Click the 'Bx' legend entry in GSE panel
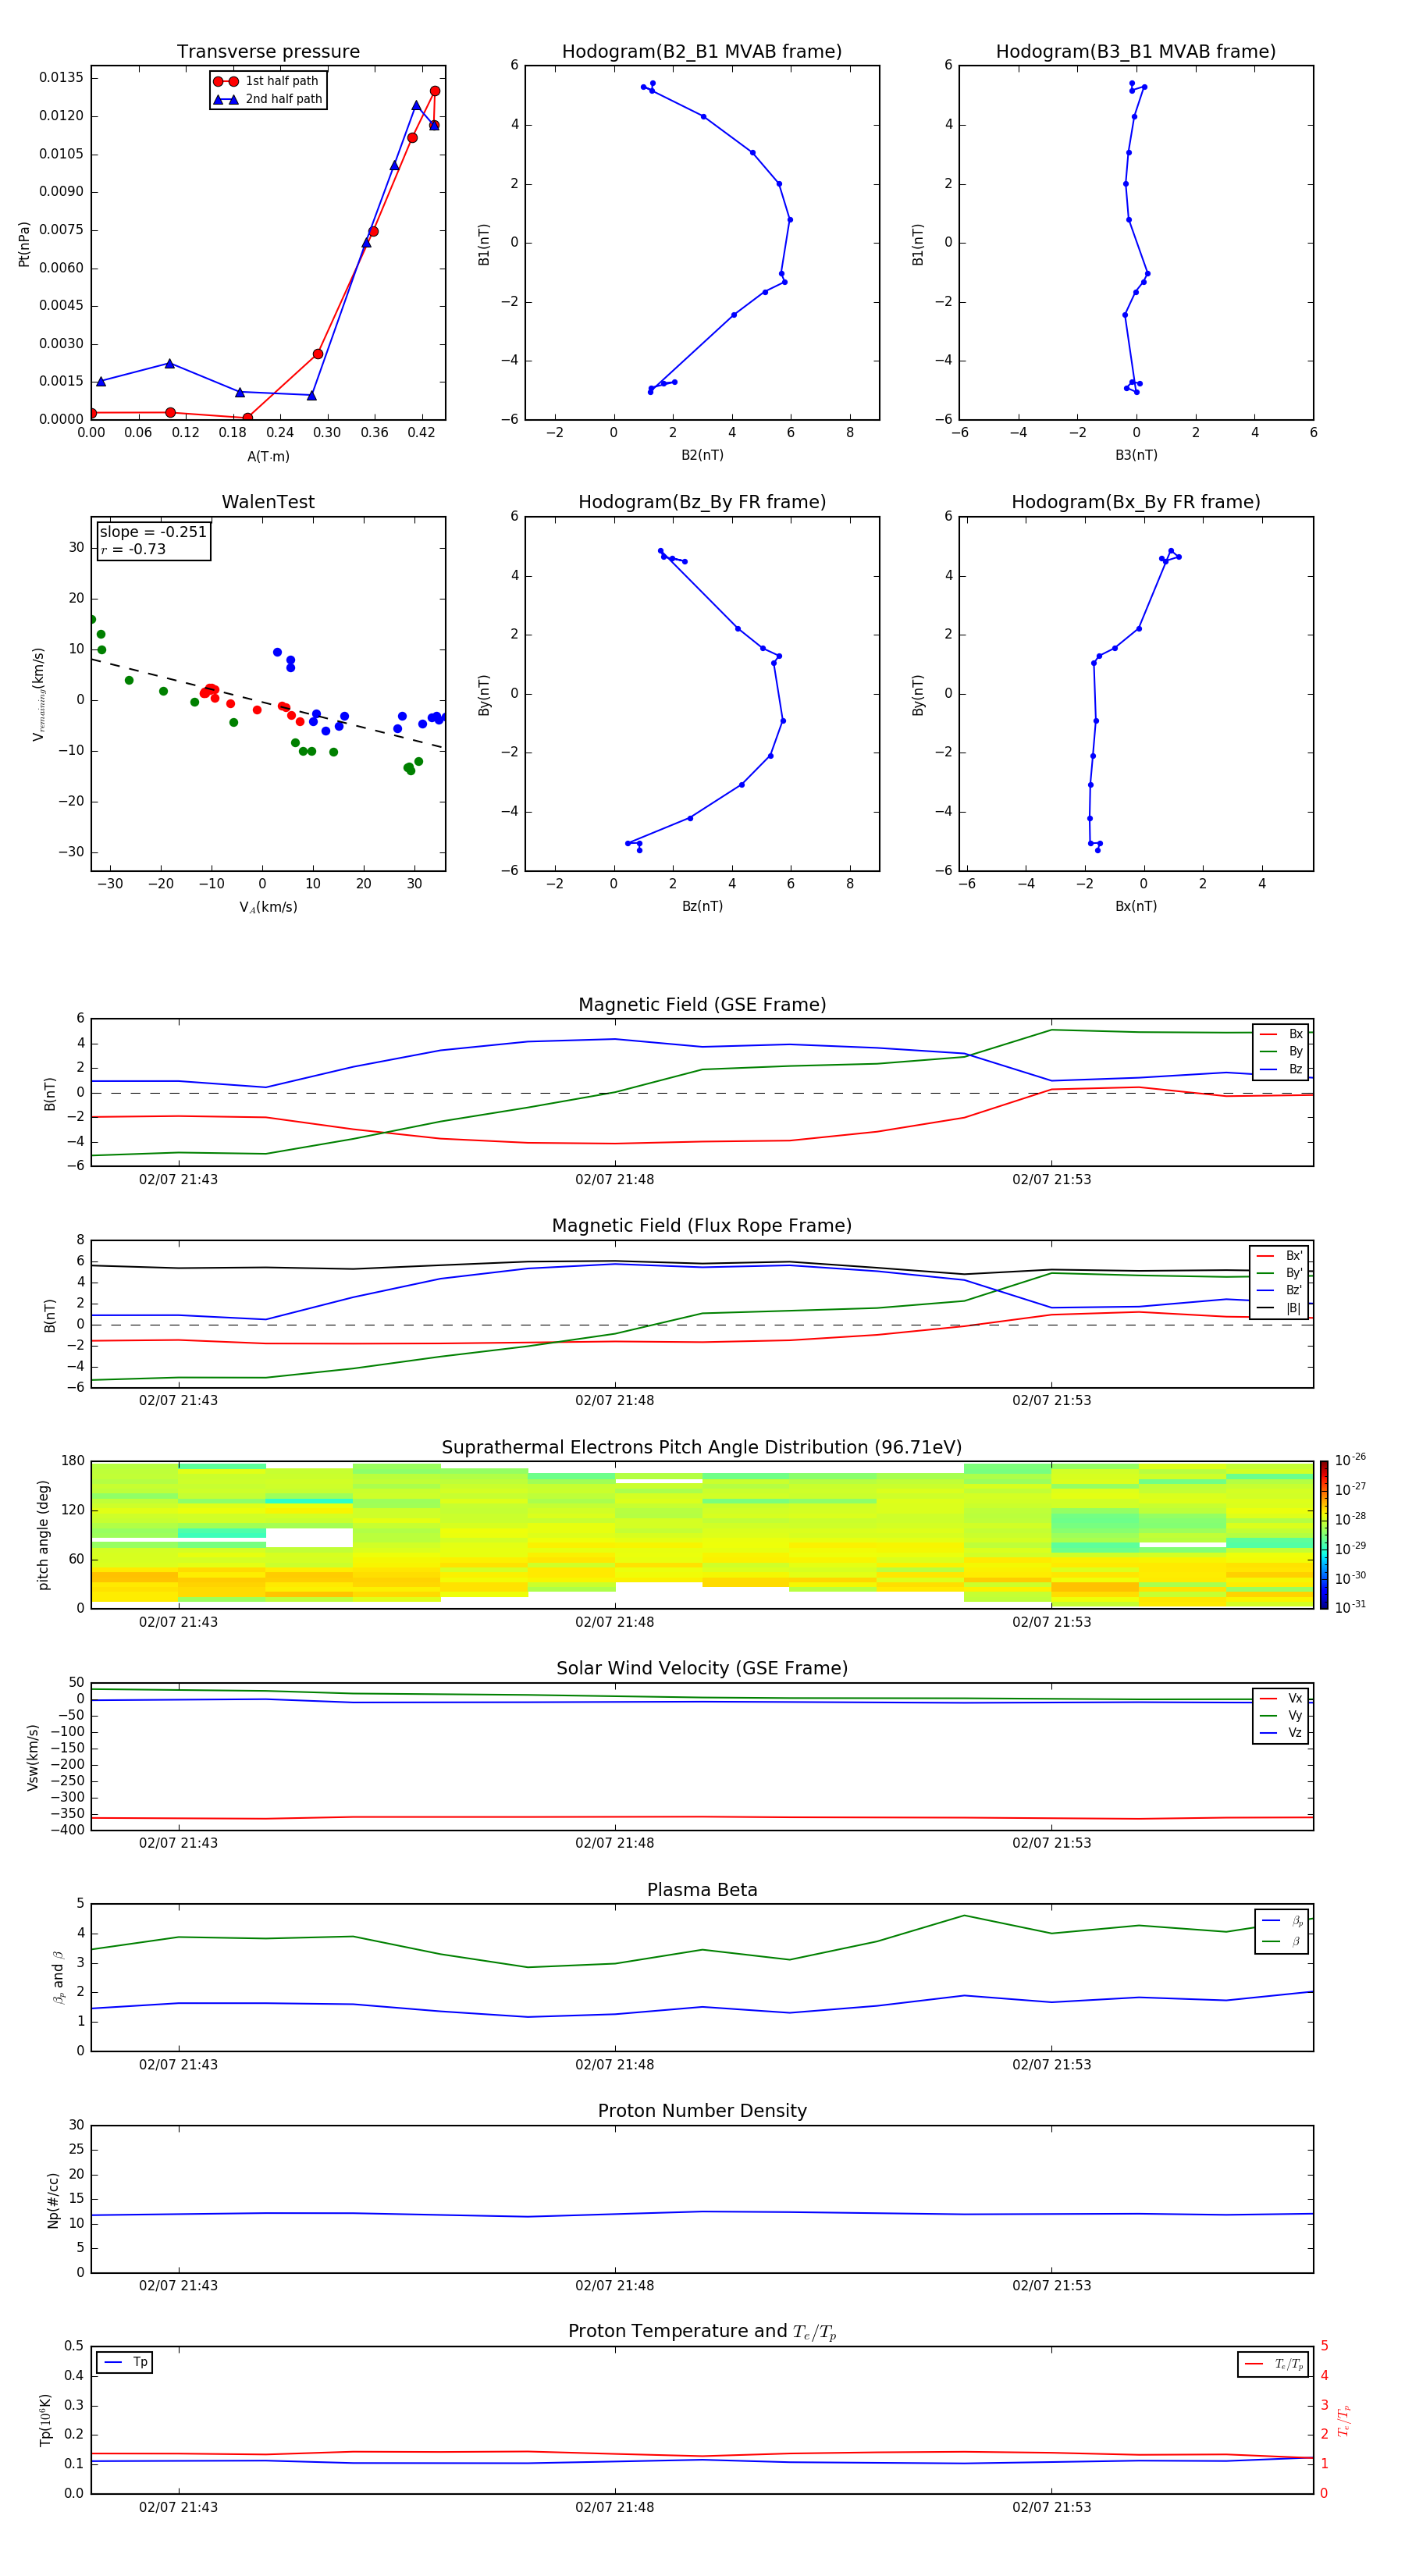Viewport: 1405px width, 2576px height. tap(1282, 1034)
